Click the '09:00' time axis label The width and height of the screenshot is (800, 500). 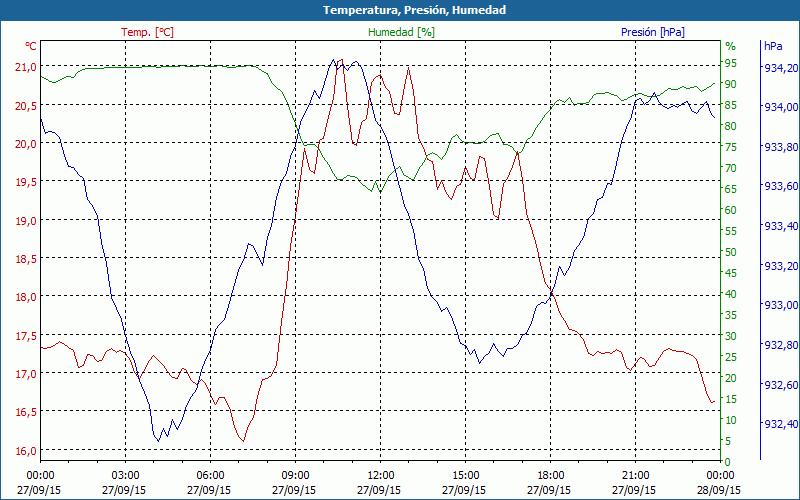(295, 476)
